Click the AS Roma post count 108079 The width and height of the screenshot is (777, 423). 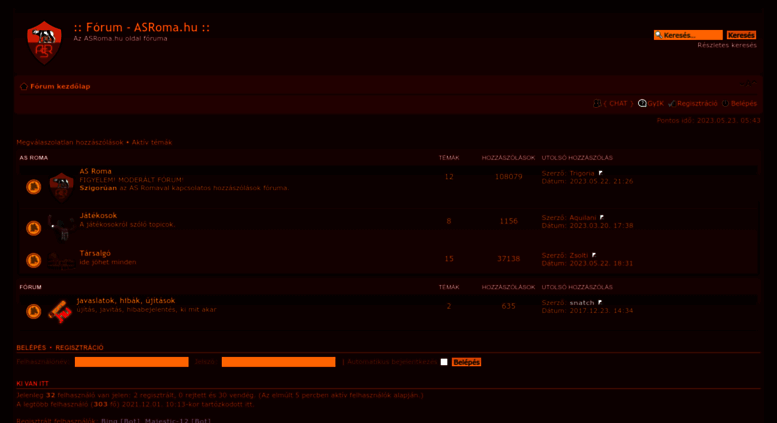click(x=508, y=177)
